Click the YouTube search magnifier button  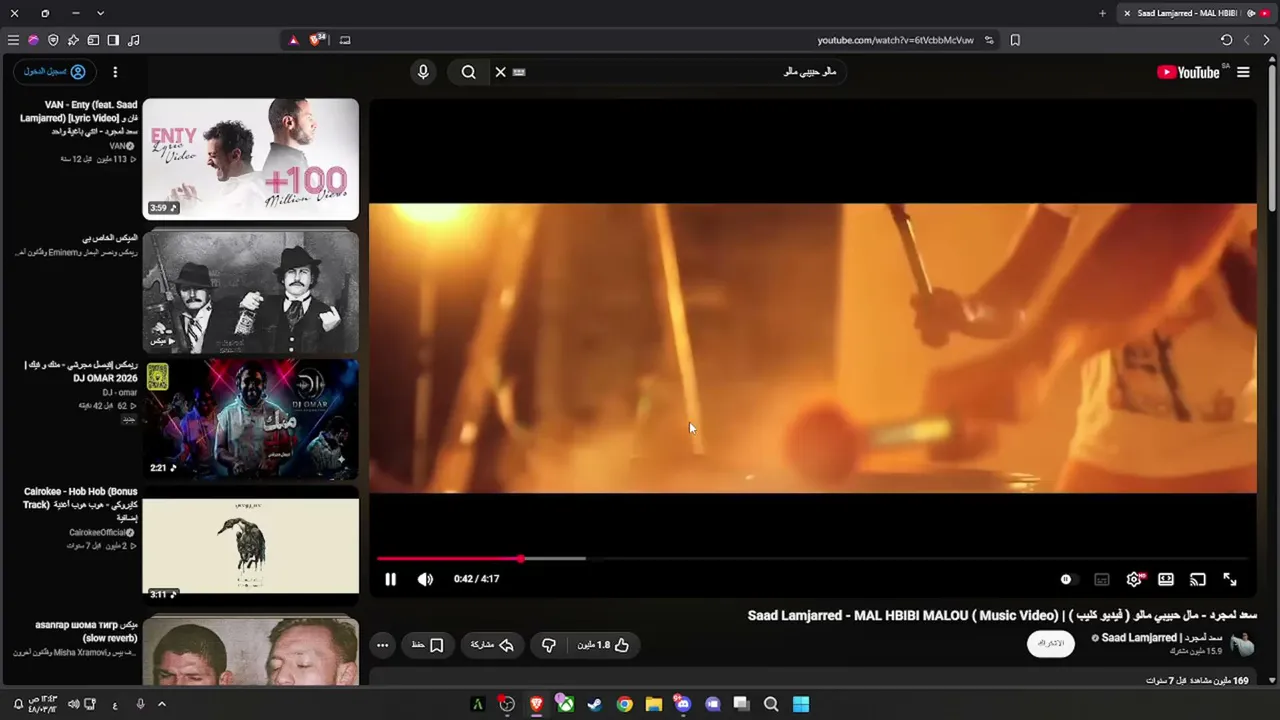pyautogui.click(x=469, y=72)
